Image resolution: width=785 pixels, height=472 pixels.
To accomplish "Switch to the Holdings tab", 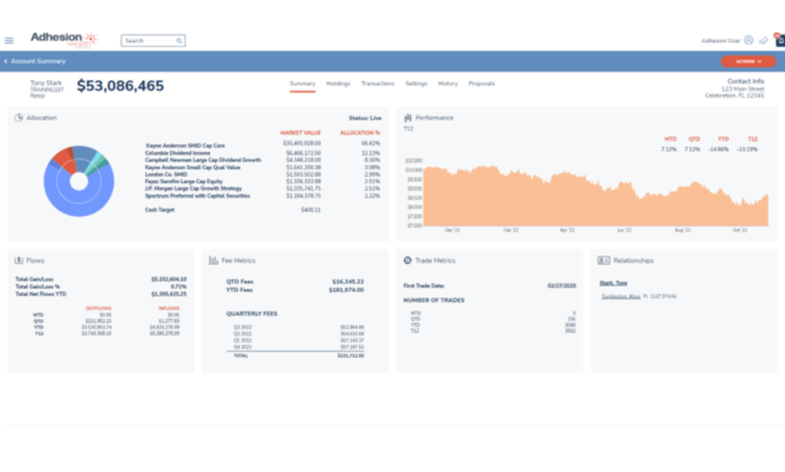I will [338, 84].
